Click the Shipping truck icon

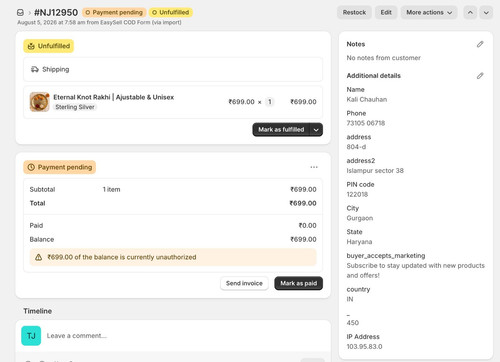[x=35, y=69]
